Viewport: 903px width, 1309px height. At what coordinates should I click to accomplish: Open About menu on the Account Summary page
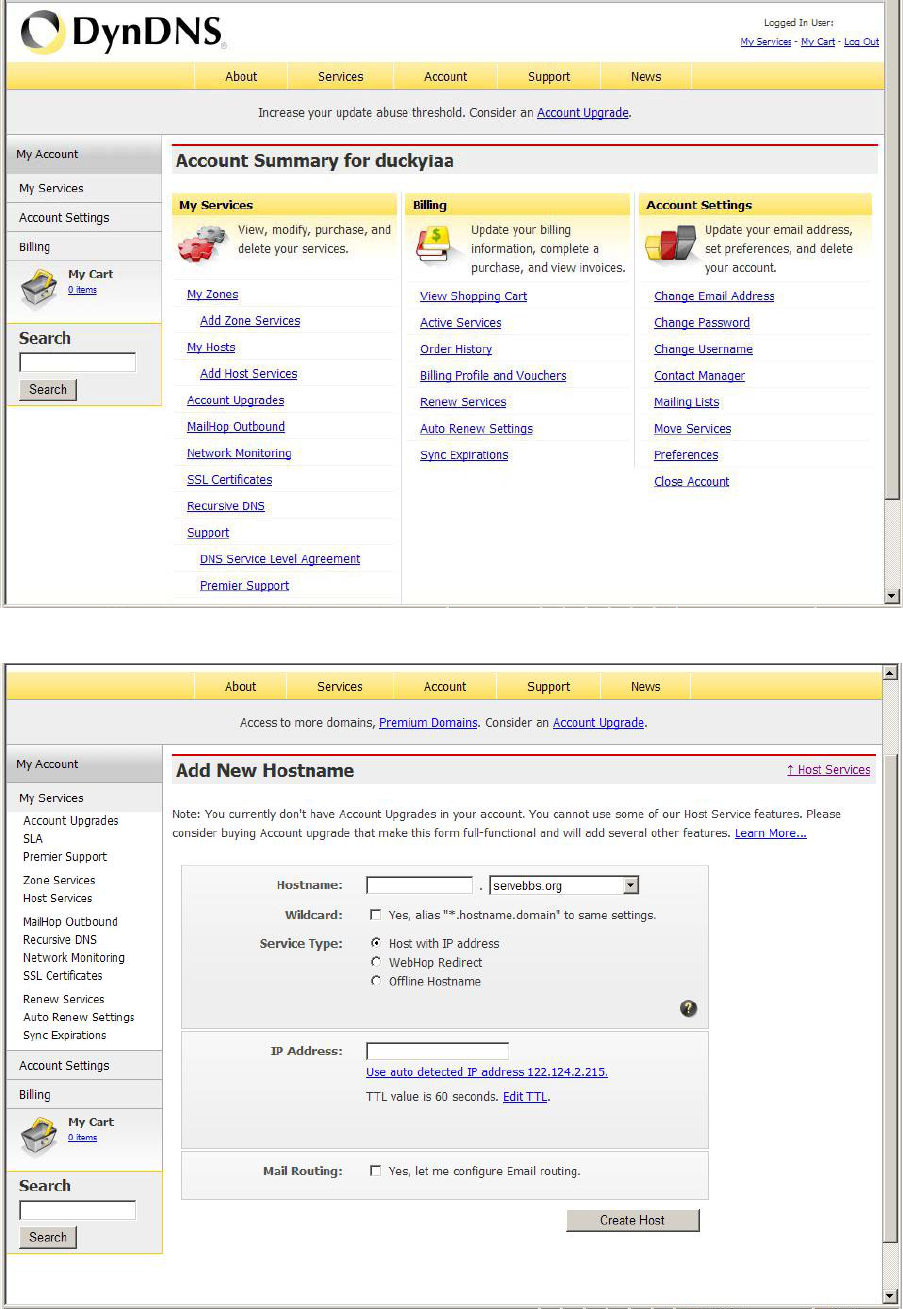[x=241, y=76]
